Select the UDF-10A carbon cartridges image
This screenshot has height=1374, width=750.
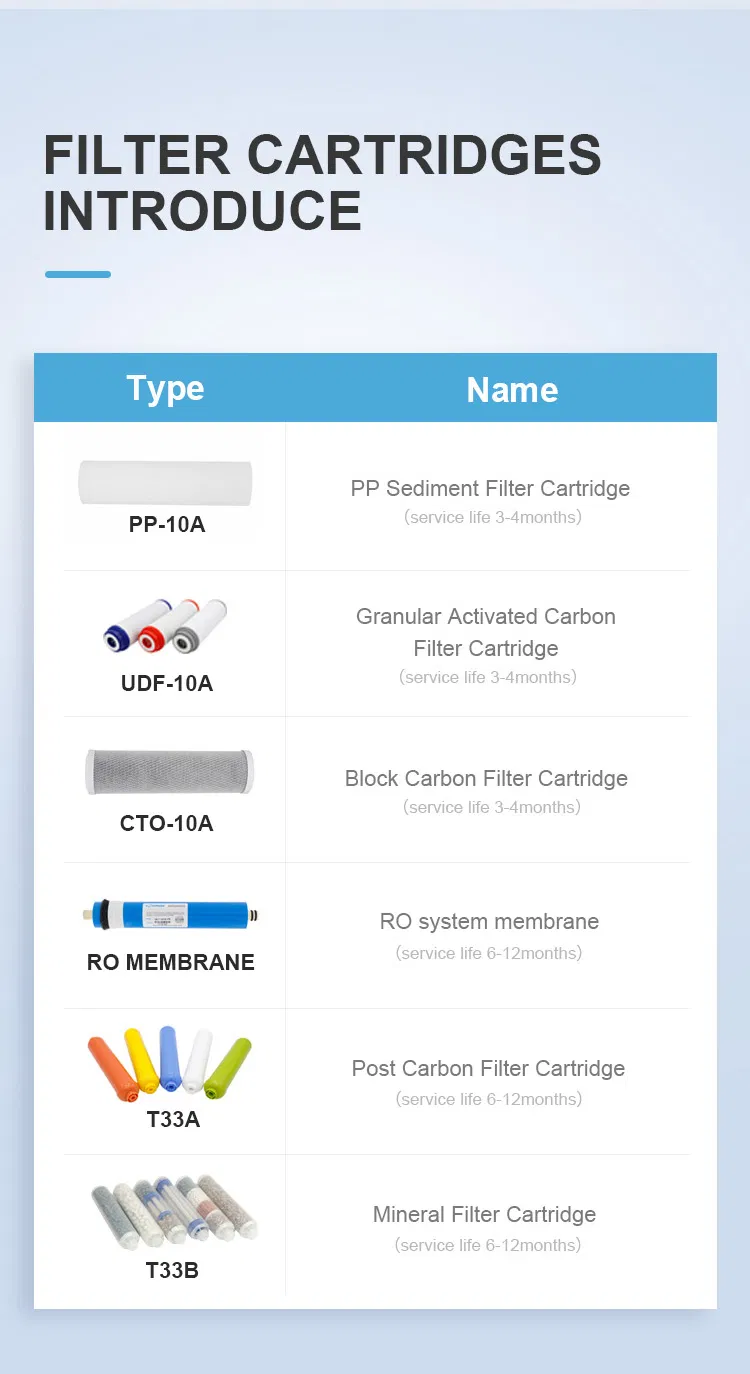(166, 626)
